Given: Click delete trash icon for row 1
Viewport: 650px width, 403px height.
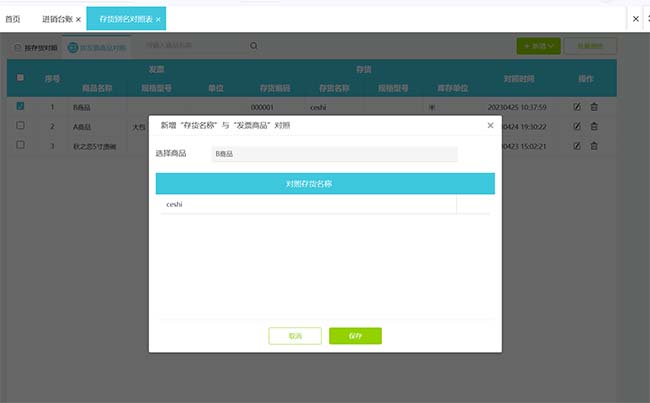Looking at the screenshot, I should (594, 107).
